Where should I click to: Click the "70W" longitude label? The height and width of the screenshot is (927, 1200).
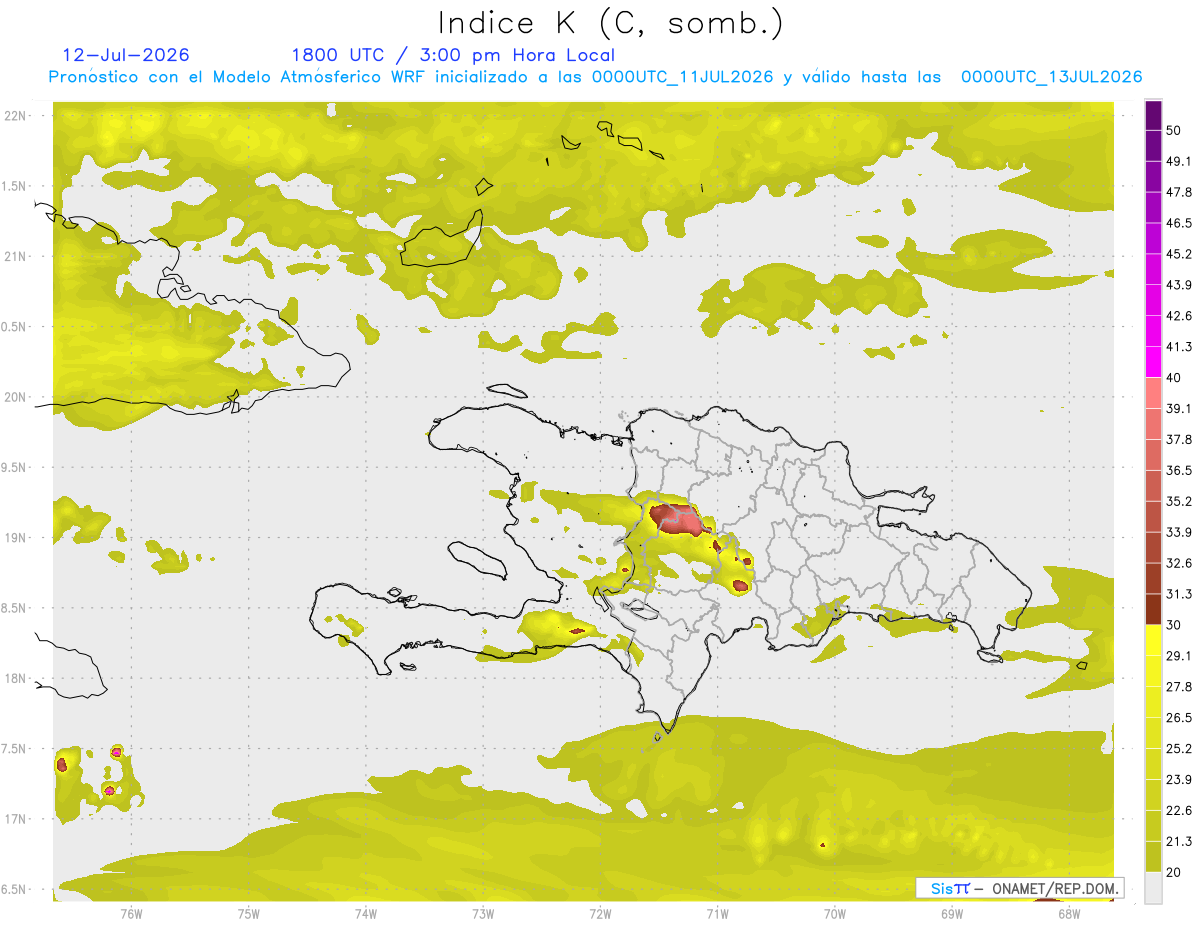tap(835, 914)
